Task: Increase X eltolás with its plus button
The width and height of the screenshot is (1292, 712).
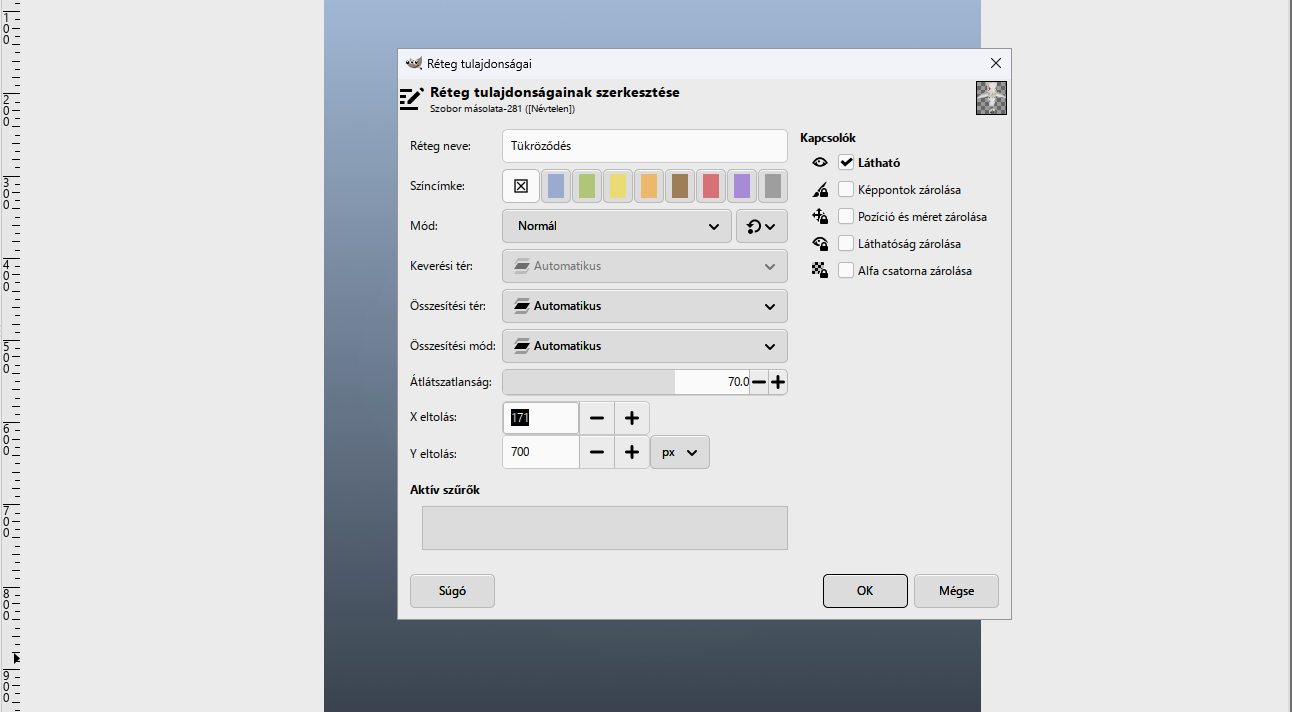Action: coord(632,418)
